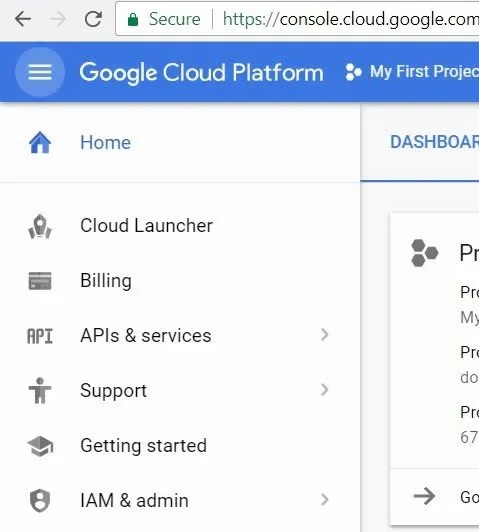Click the Secure label in address bar
Image resolution: width=479 pixels, height=532 pixels.
click(x=175, y=19)
